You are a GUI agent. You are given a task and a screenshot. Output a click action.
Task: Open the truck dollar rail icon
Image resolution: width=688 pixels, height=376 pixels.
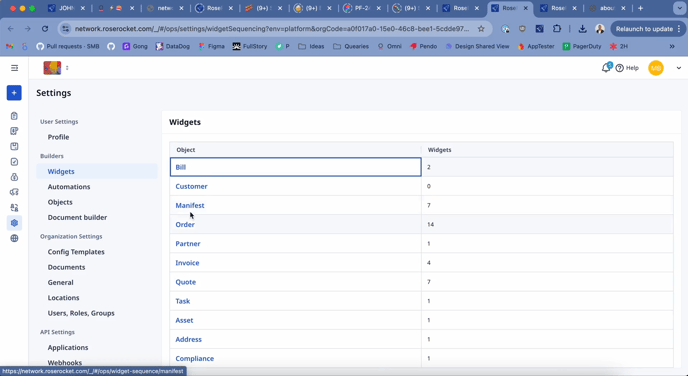(x=14, y=192)
